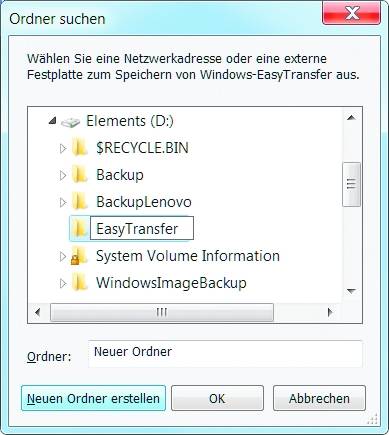This screenshot has width=389, height=435.
Task: Click the Ordner name input field
Action: (x=225, y=354)
